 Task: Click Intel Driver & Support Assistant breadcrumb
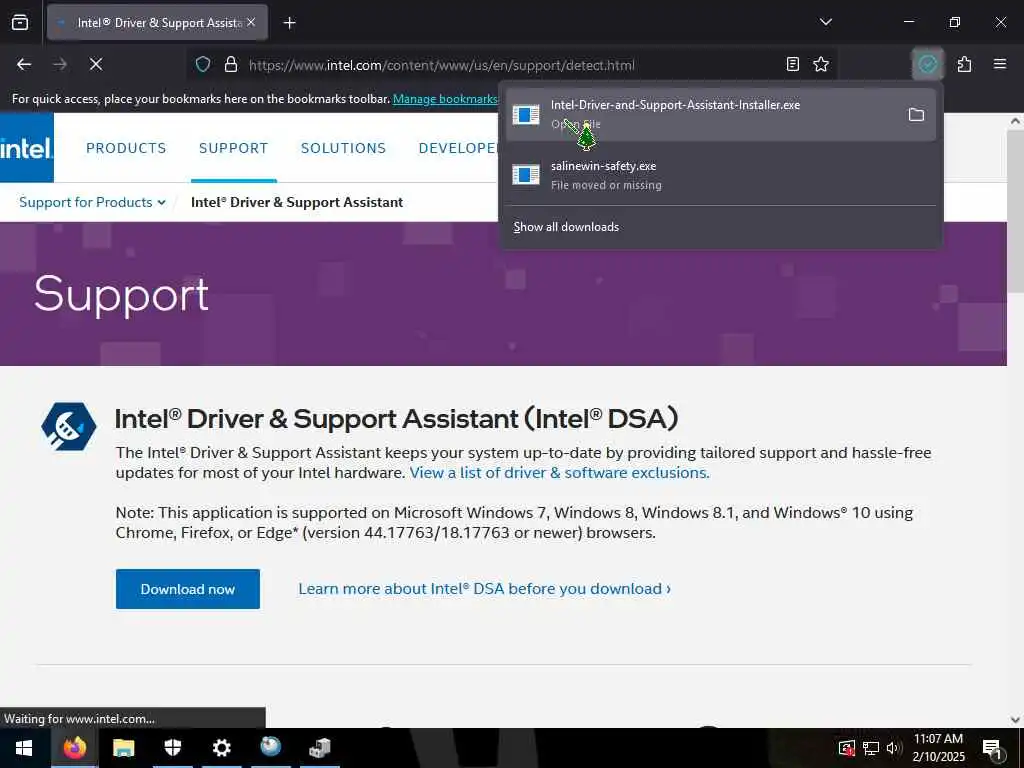296,202
